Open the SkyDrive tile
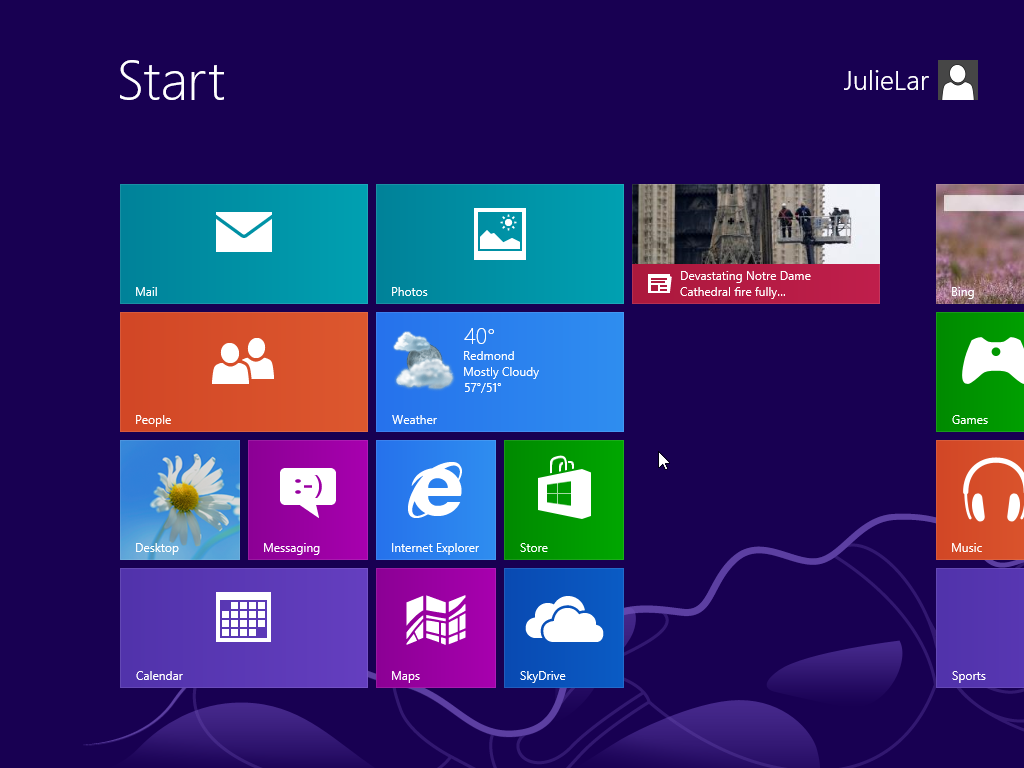Viewport: 1024px width, 768px height. coord(564,628)
